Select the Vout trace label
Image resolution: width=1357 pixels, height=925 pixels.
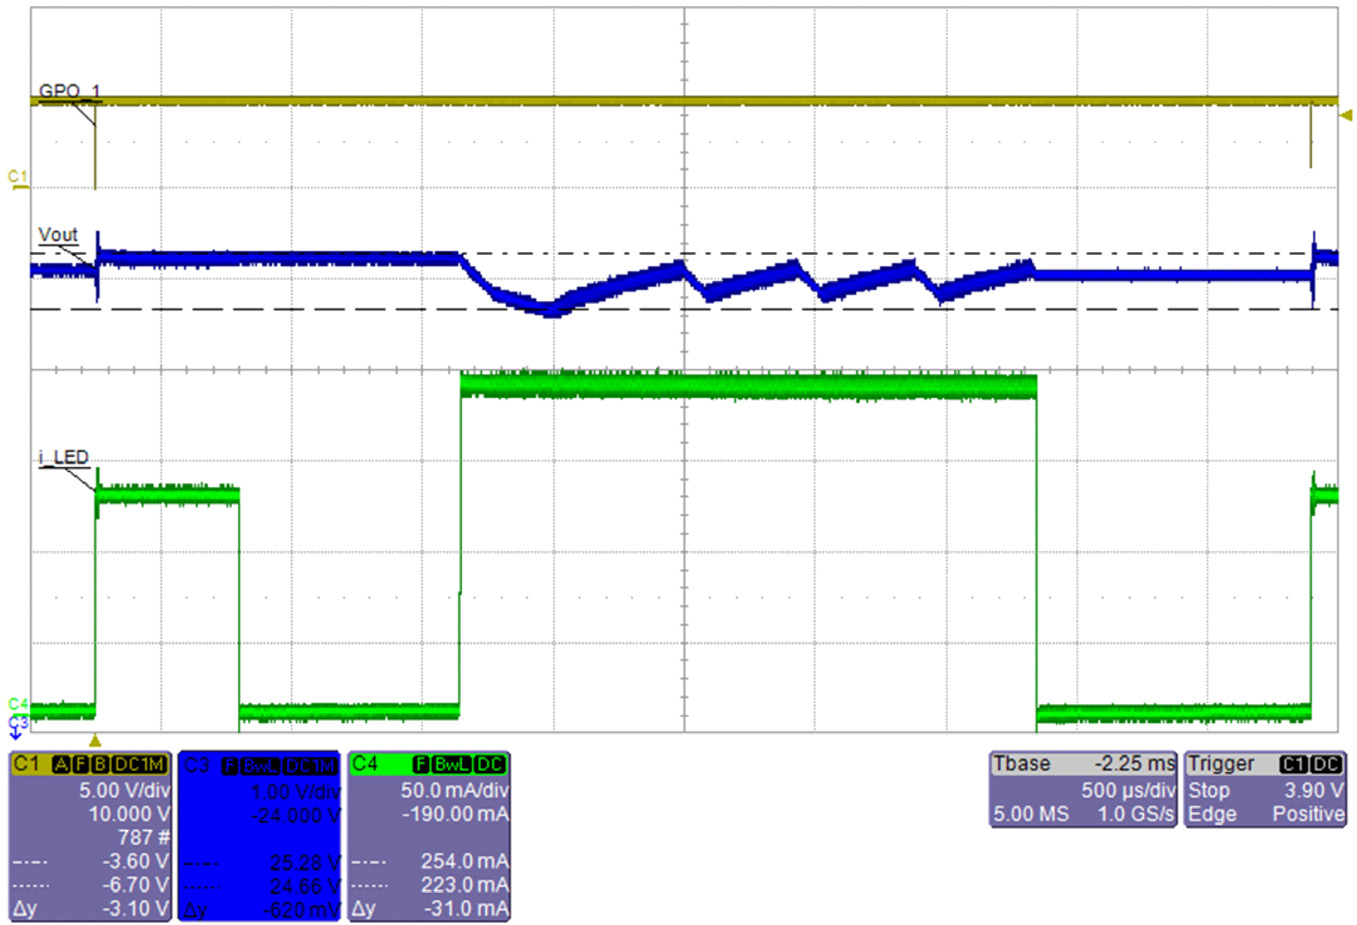[x=58, y=234]
